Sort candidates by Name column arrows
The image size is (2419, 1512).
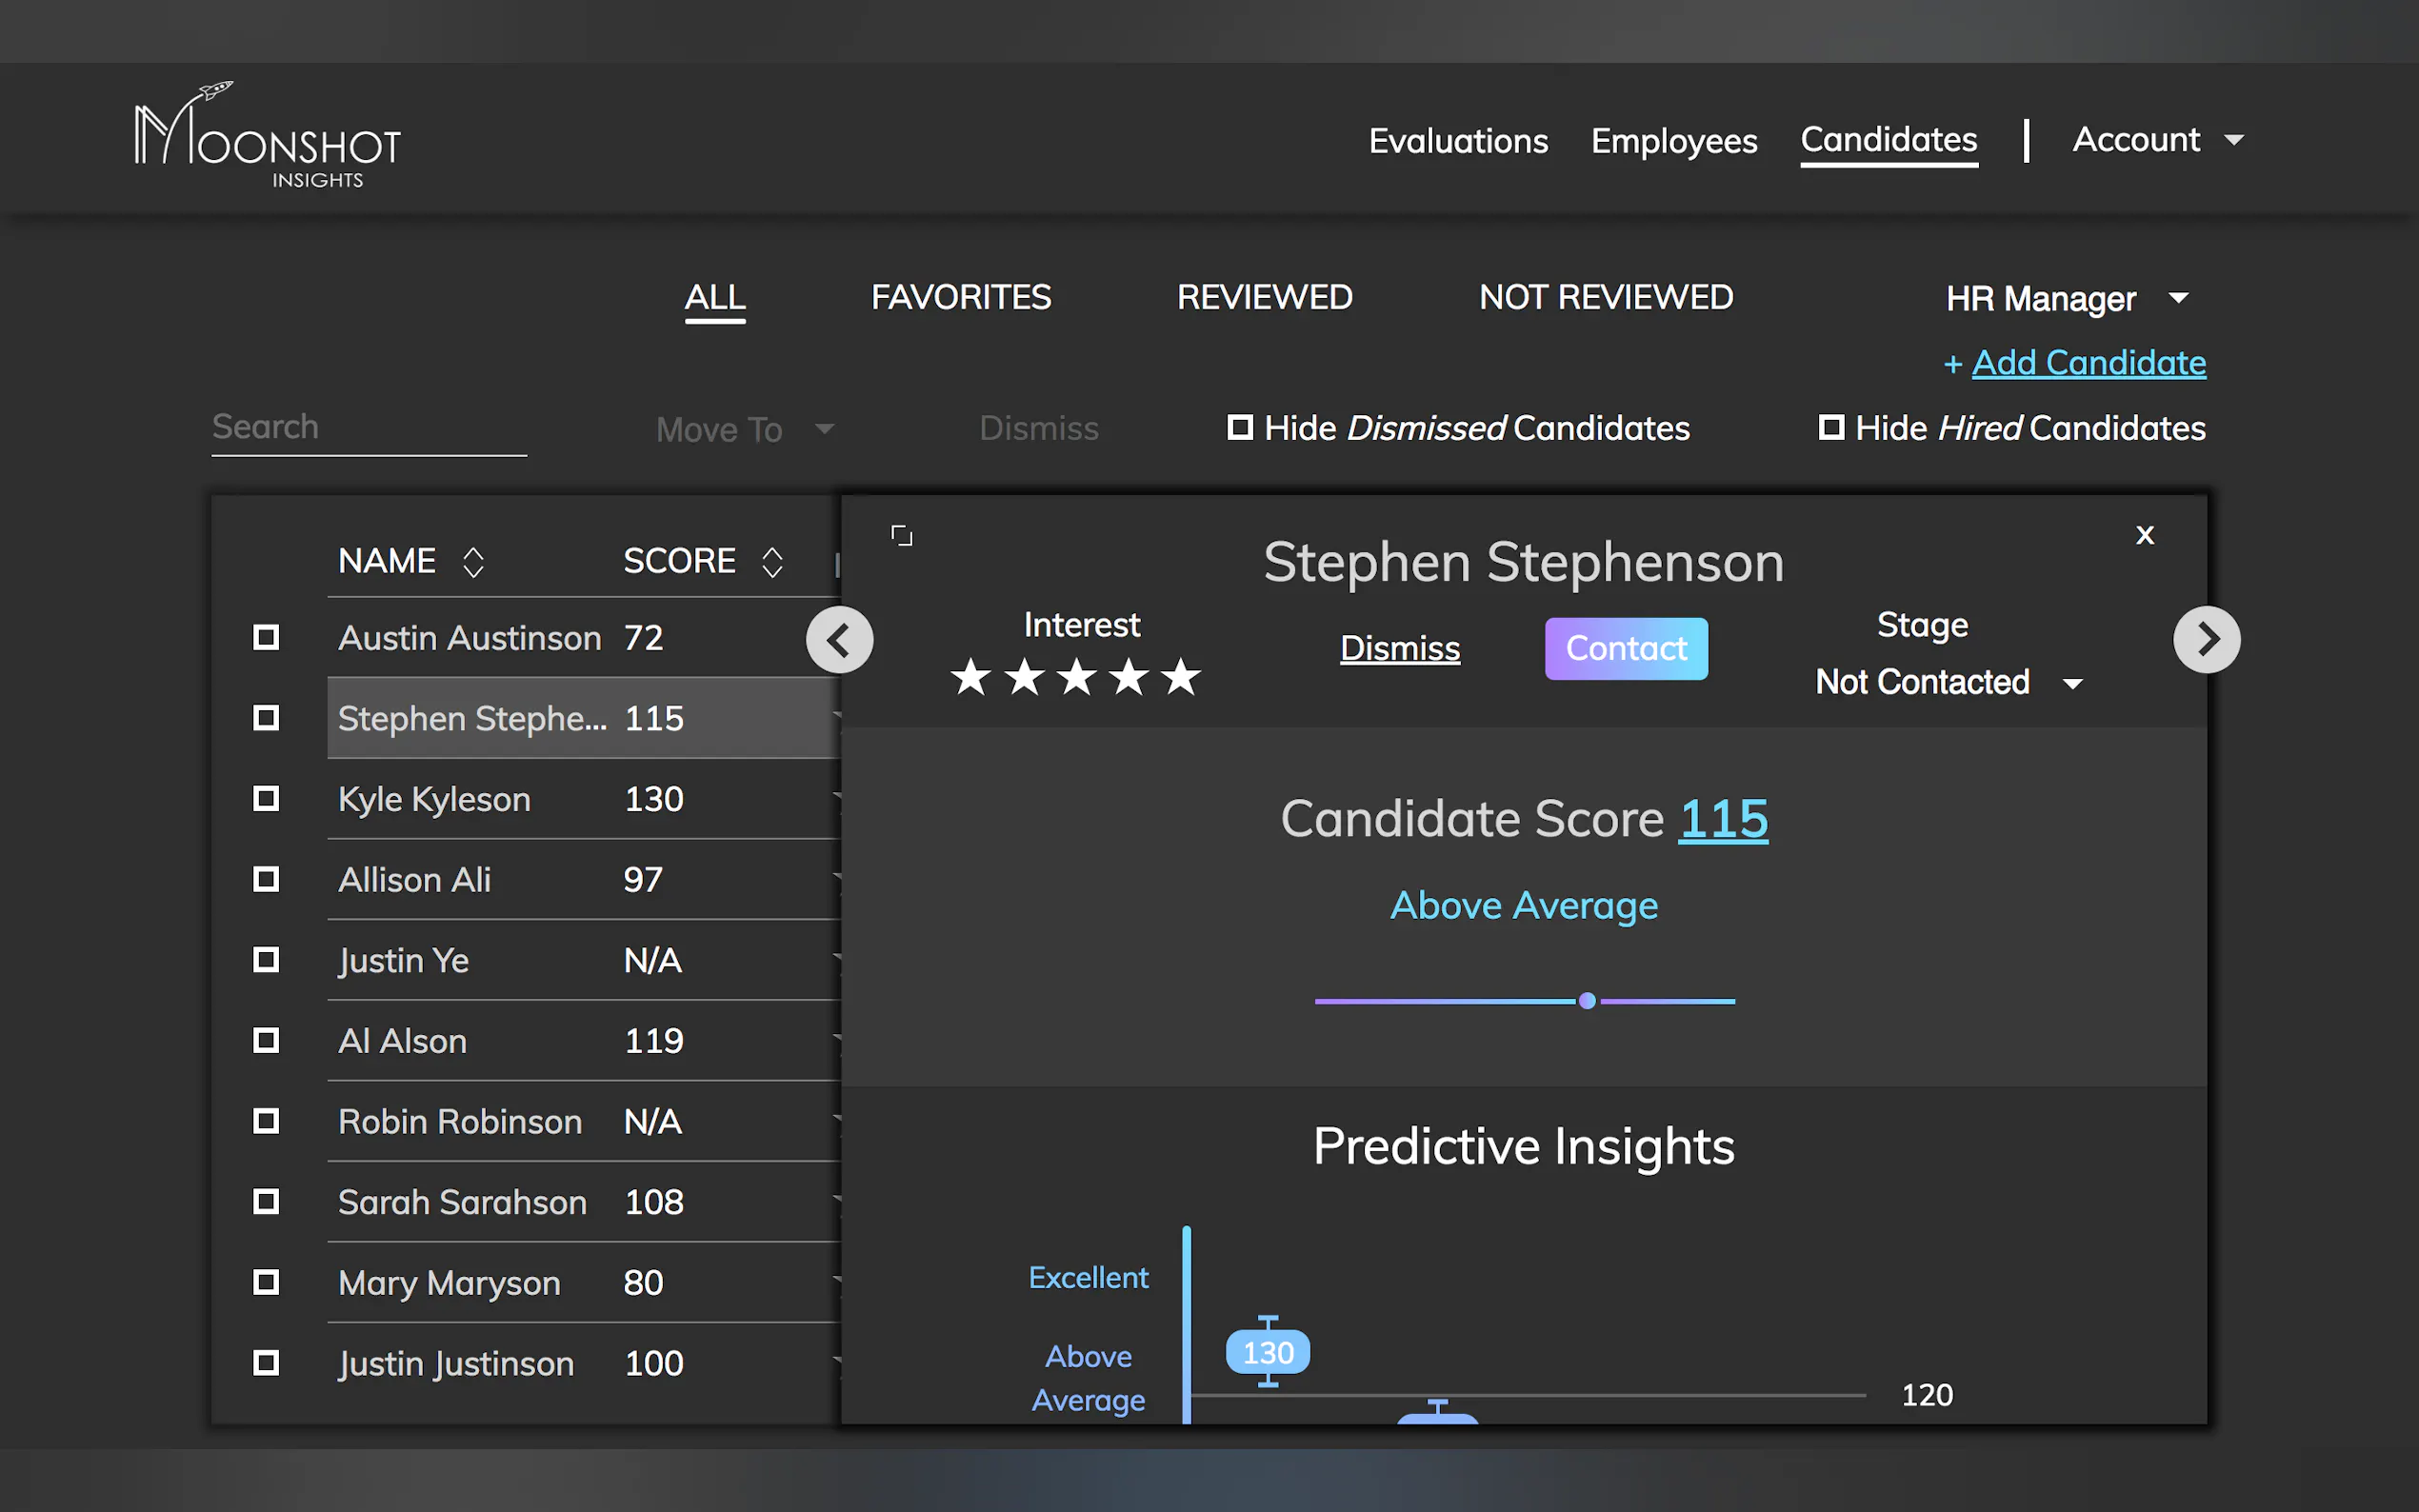[473, 562]
